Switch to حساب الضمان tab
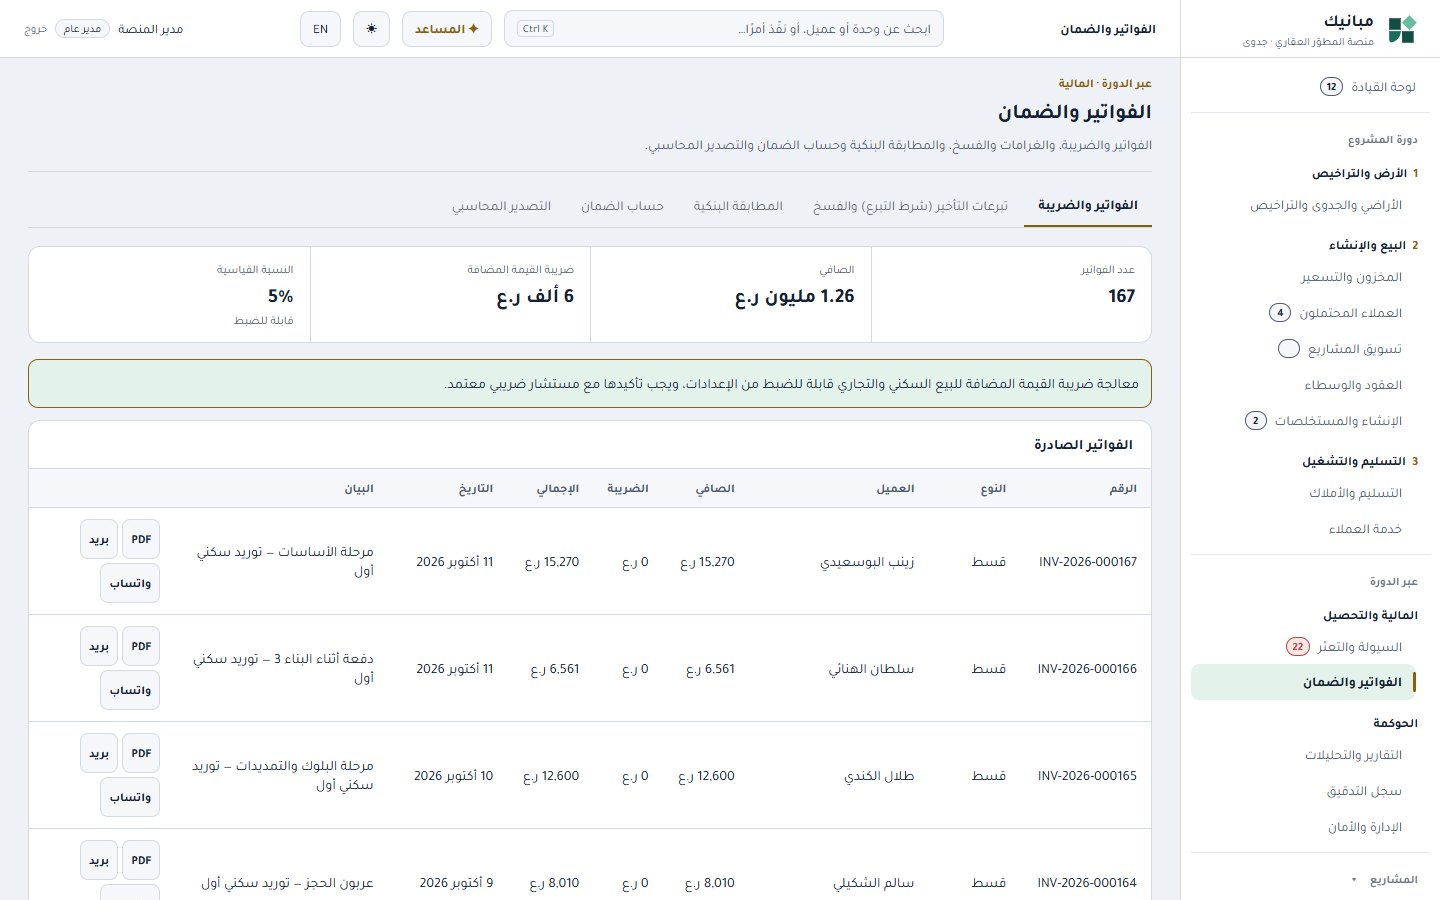Screen dimensions: 1440x900 pos(622,205)
